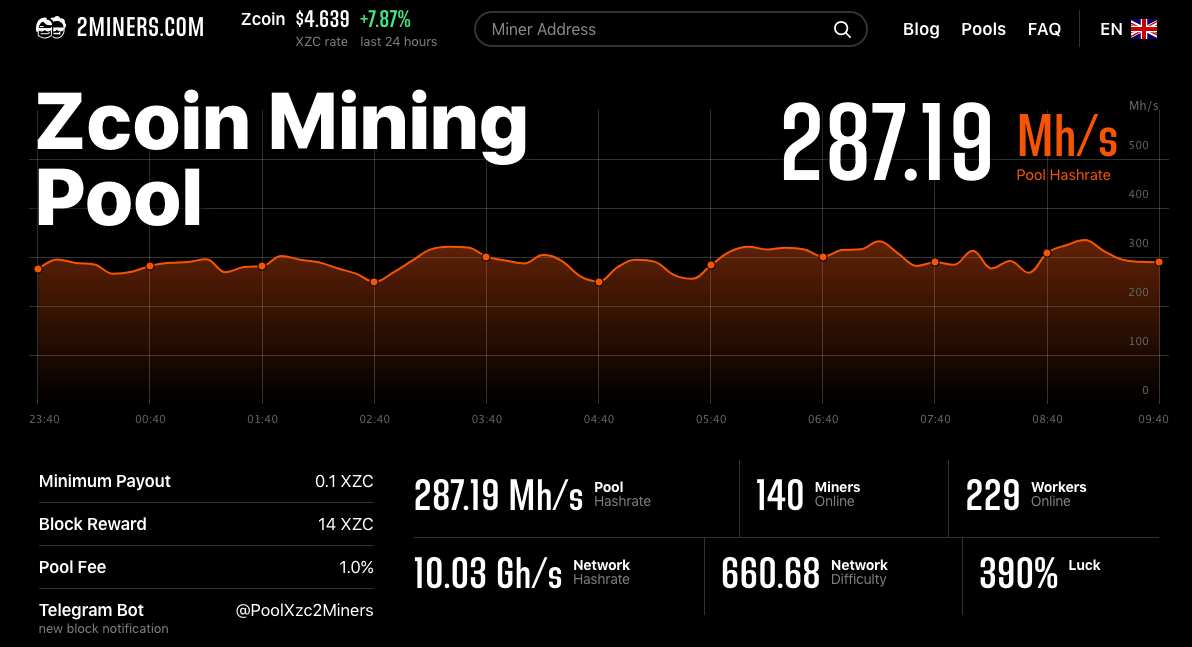This screenshot has height=647, width=1192.
Task: Click the Telegram Bot label
Action: [91, 610]
